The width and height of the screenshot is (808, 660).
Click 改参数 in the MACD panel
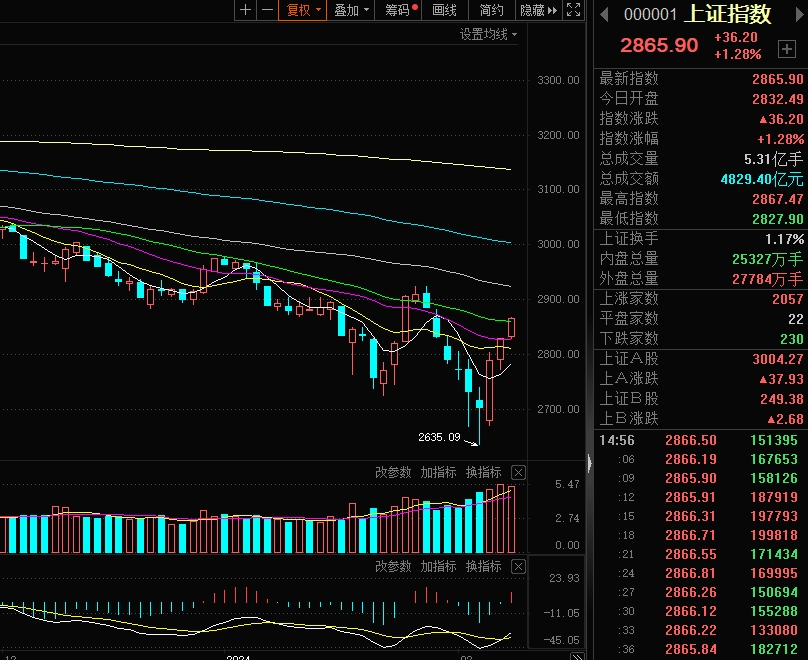tap(393, 566)
